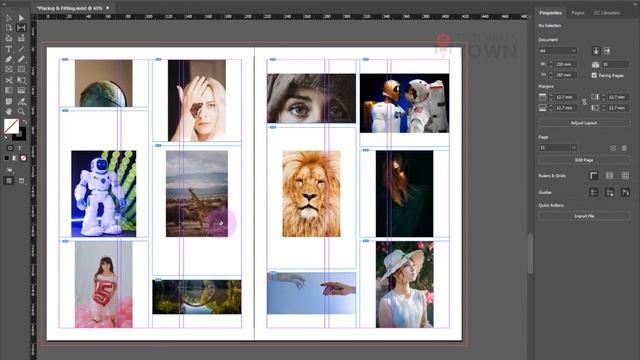Select the Rectangle tool
This screenshot has width=640, height=360.
[x=21, y=69]
